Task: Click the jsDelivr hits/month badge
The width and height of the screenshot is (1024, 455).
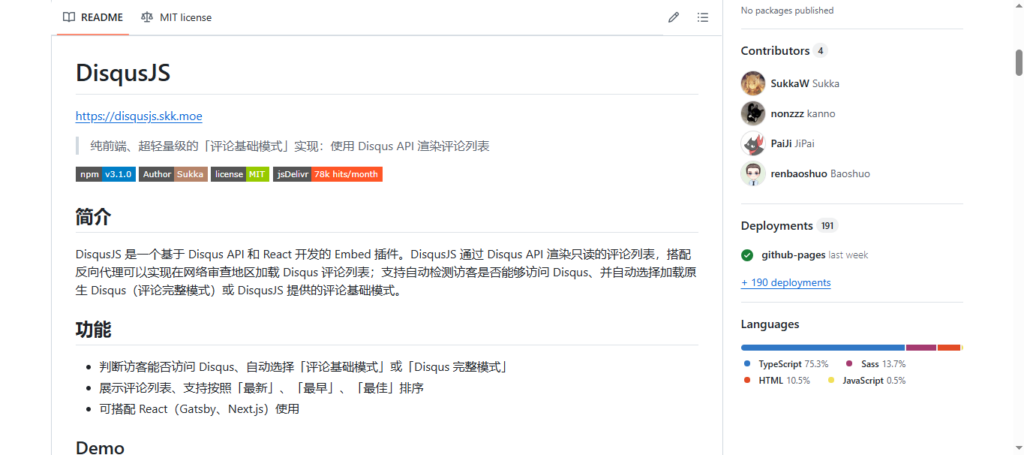Action: click(327, 174)
